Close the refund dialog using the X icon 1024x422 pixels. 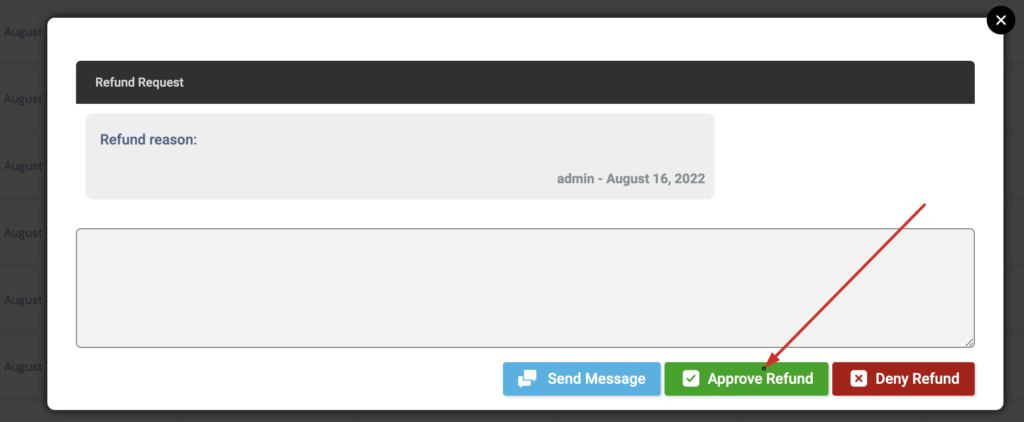click(1000, 20)
